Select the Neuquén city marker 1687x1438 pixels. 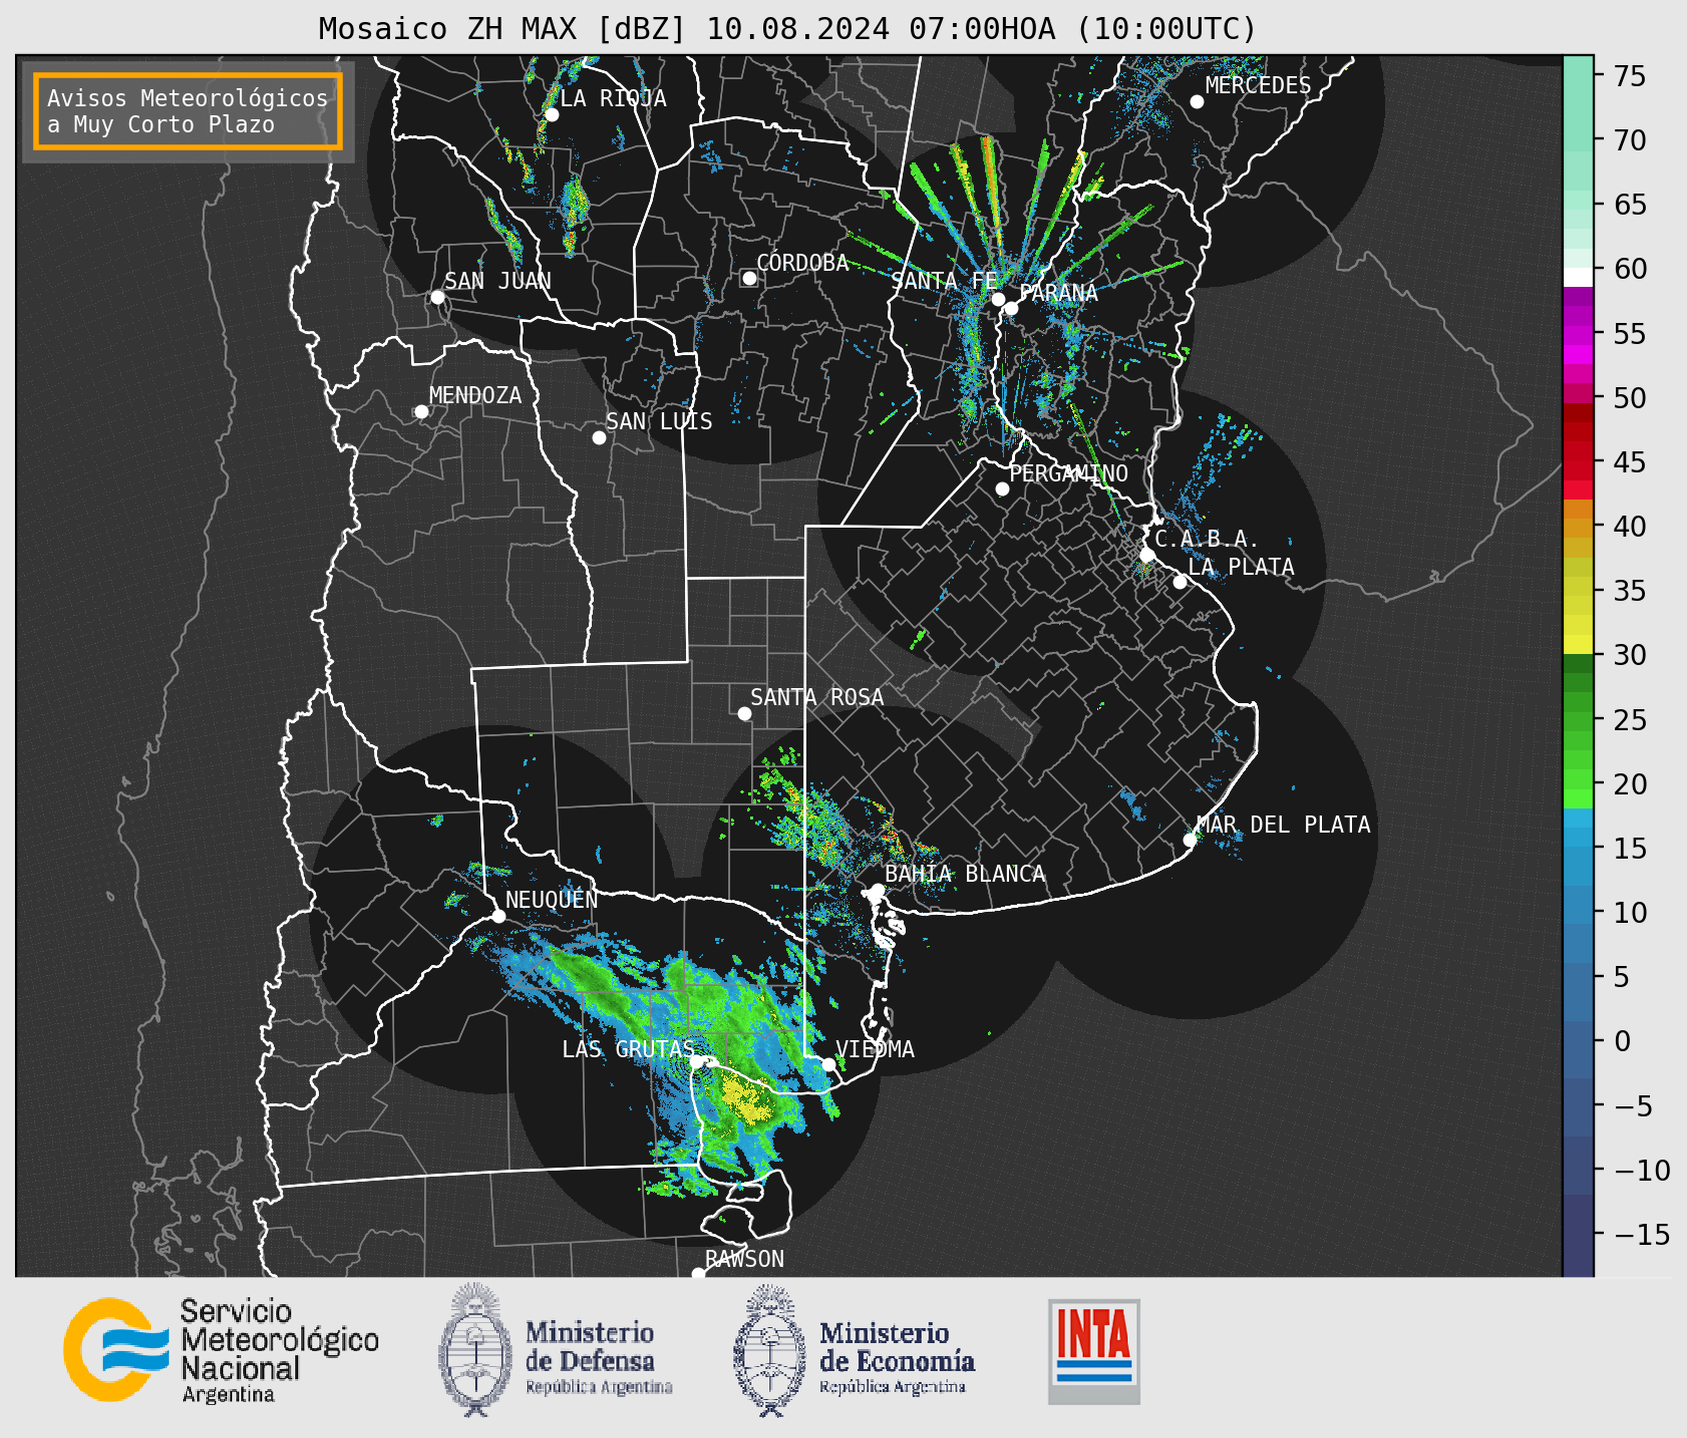coord(498,916)
